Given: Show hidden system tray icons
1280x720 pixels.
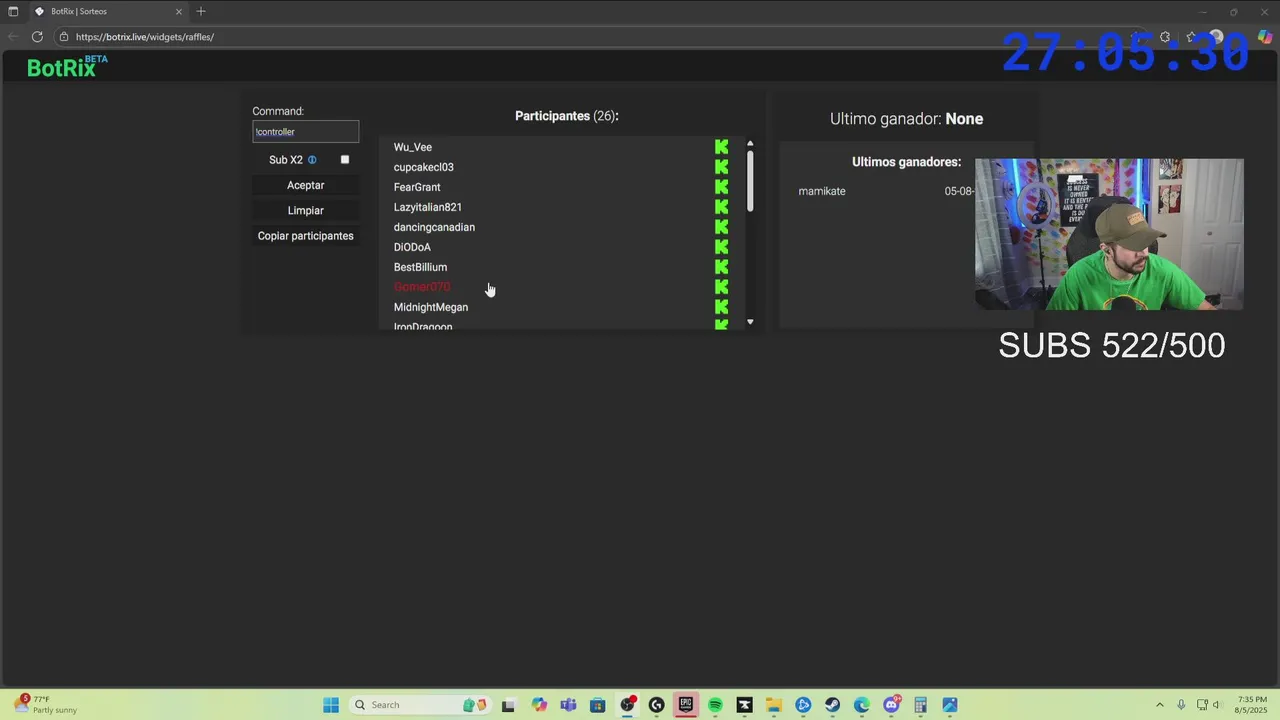Looking at the screenshot, I should pyautogui.click(x=1160, y=705).
